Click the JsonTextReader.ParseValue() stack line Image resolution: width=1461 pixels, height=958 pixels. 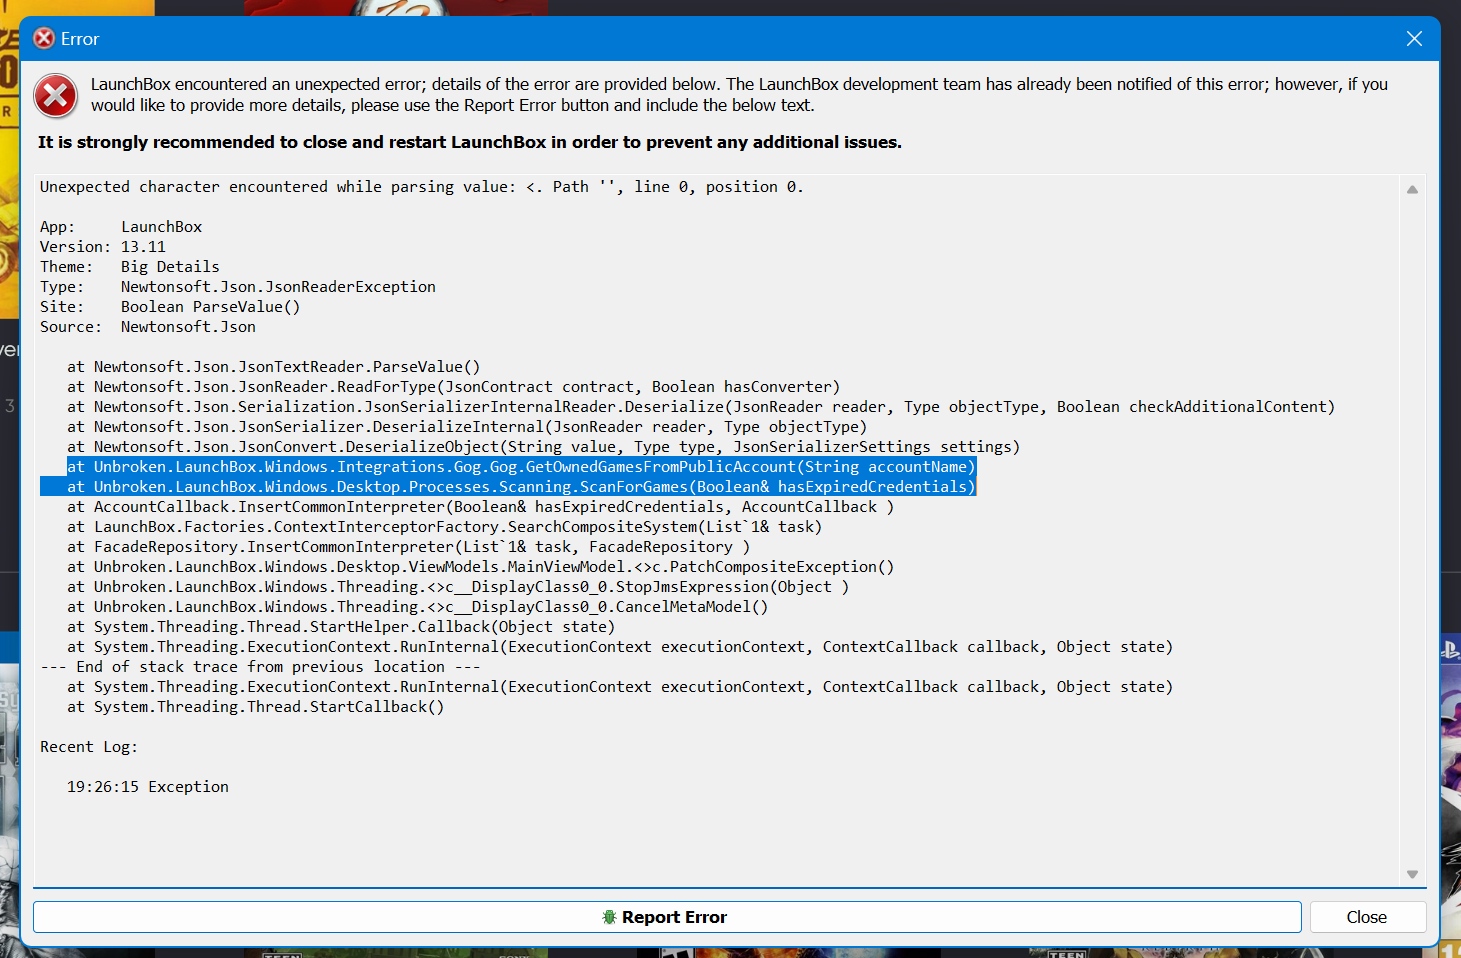(x=274, y=367)
